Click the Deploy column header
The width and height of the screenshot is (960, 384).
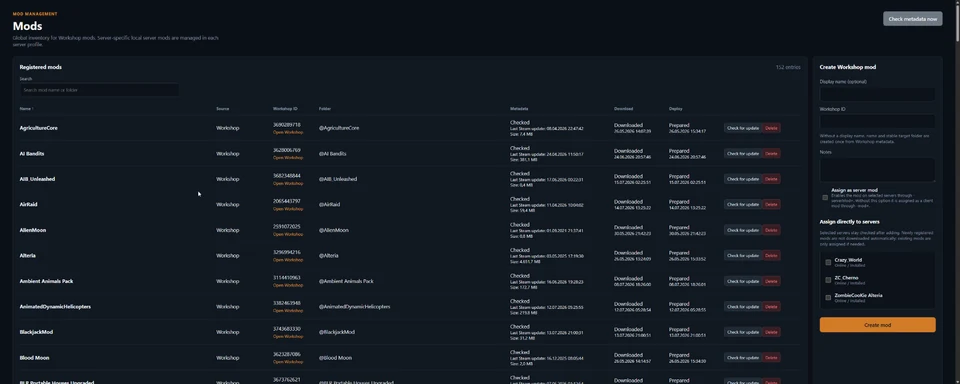(x=675, y=109)
